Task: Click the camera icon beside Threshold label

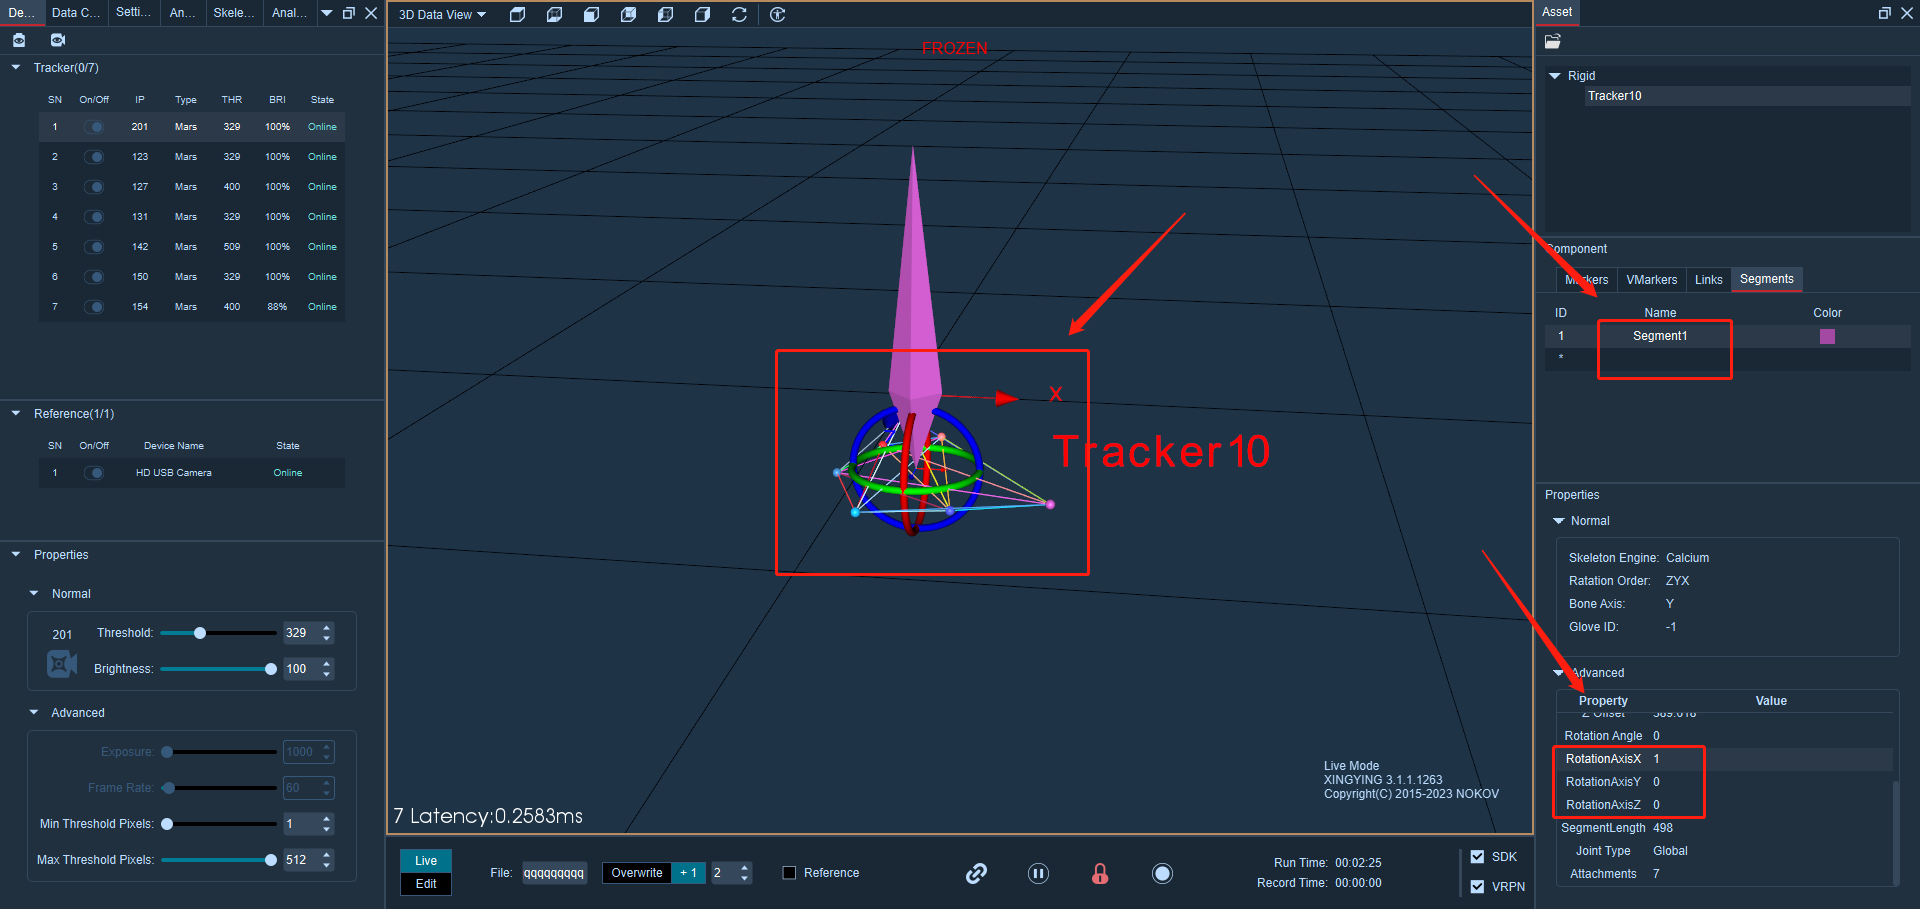Action: (x=62, y=663)
